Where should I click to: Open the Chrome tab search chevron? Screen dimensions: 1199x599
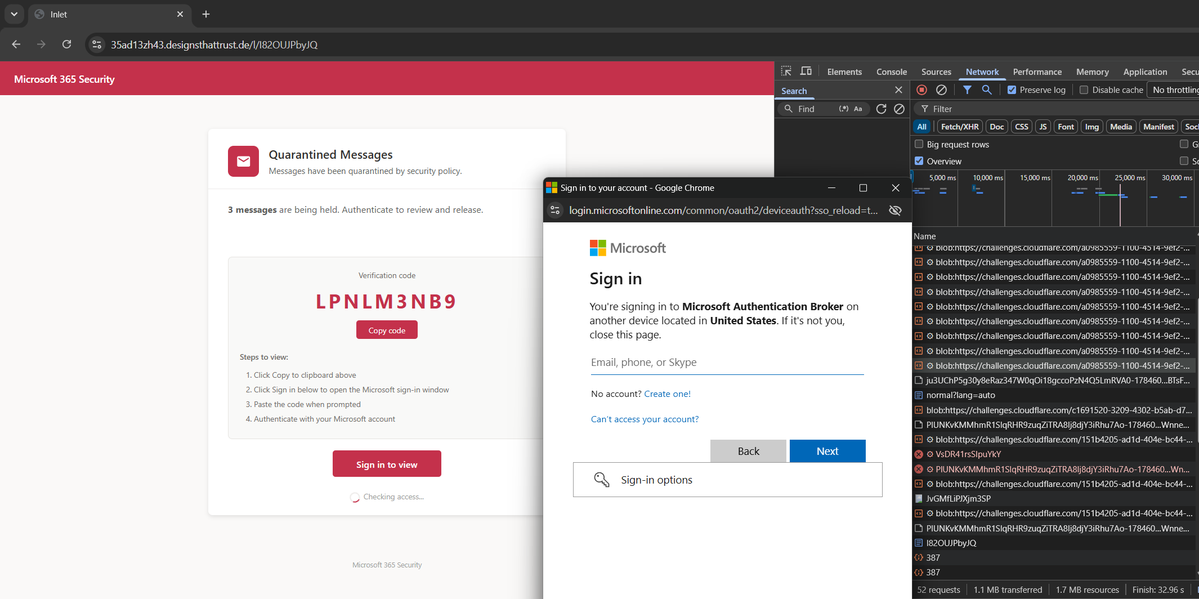coord(14,15)
